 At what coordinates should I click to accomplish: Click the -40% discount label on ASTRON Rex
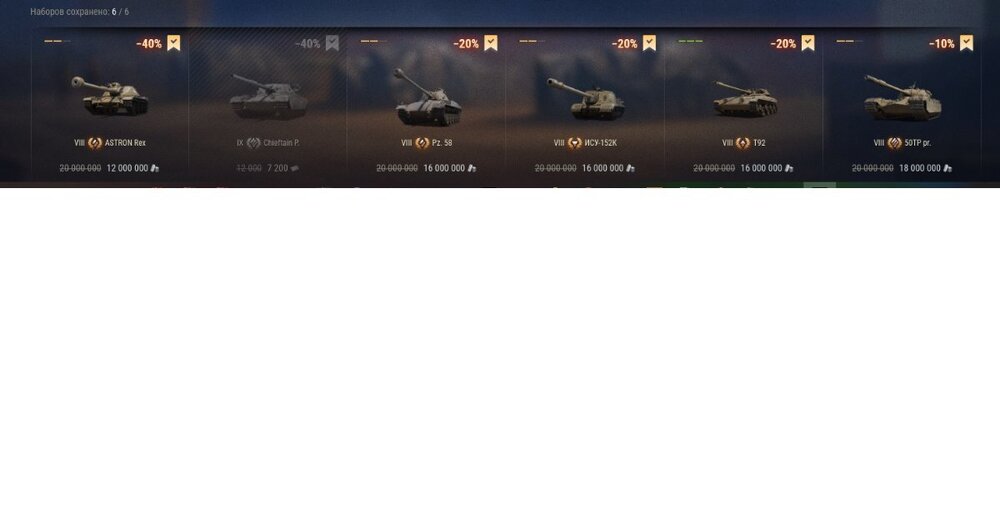[149, 44]
